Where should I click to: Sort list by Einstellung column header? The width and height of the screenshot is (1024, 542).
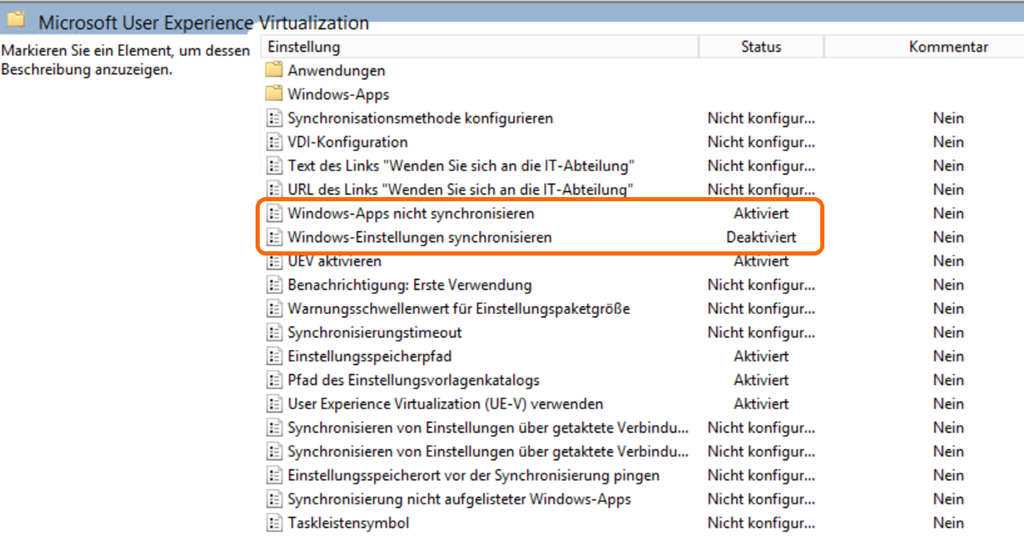point(304,47)
